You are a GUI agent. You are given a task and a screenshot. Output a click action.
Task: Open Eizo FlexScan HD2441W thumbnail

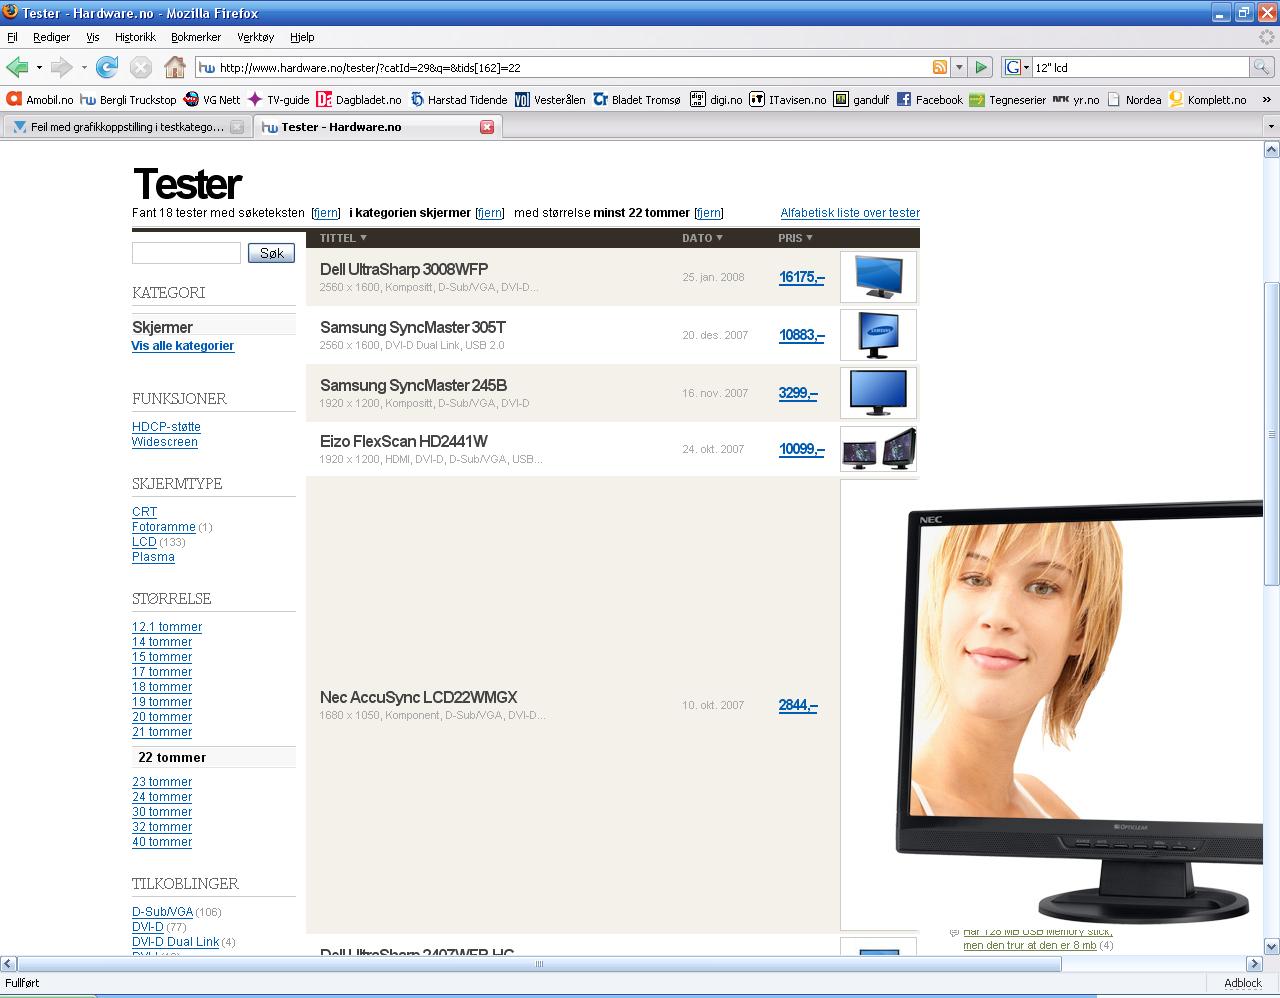878,449
